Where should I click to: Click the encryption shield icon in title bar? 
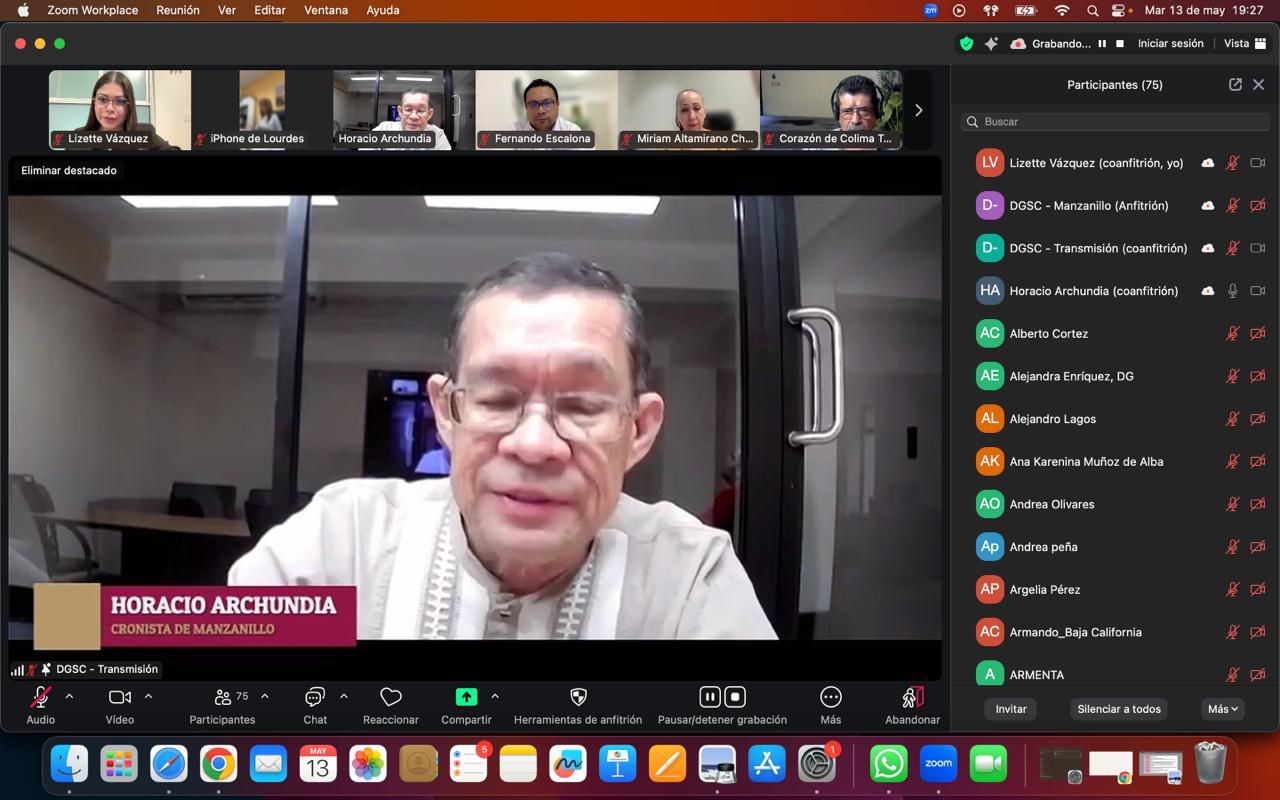pyautogui.click(x=966, y=44)
